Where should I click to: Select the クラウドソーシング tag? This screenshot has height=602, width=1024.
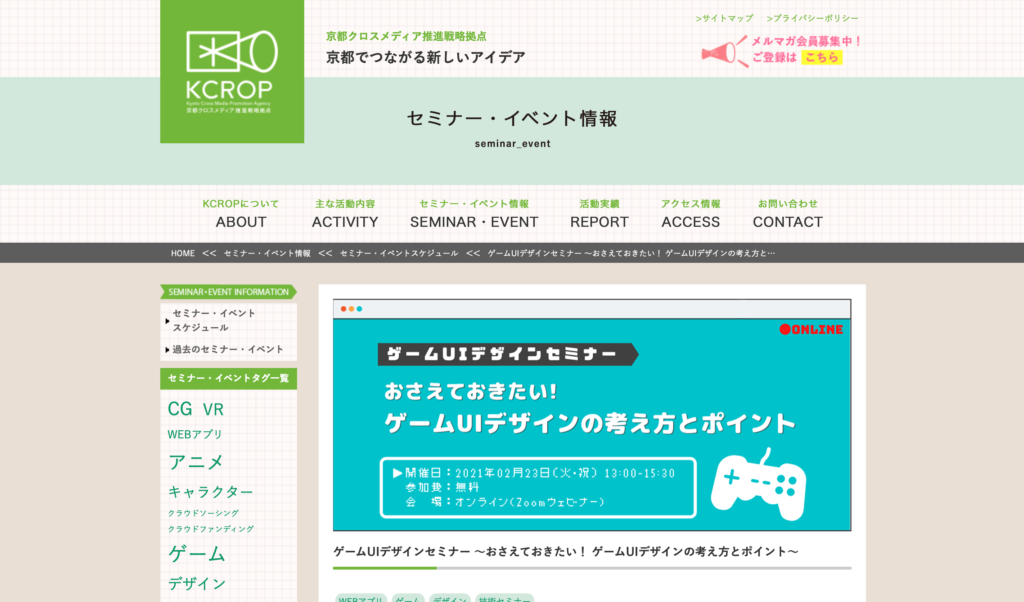(x=203, y=513)
